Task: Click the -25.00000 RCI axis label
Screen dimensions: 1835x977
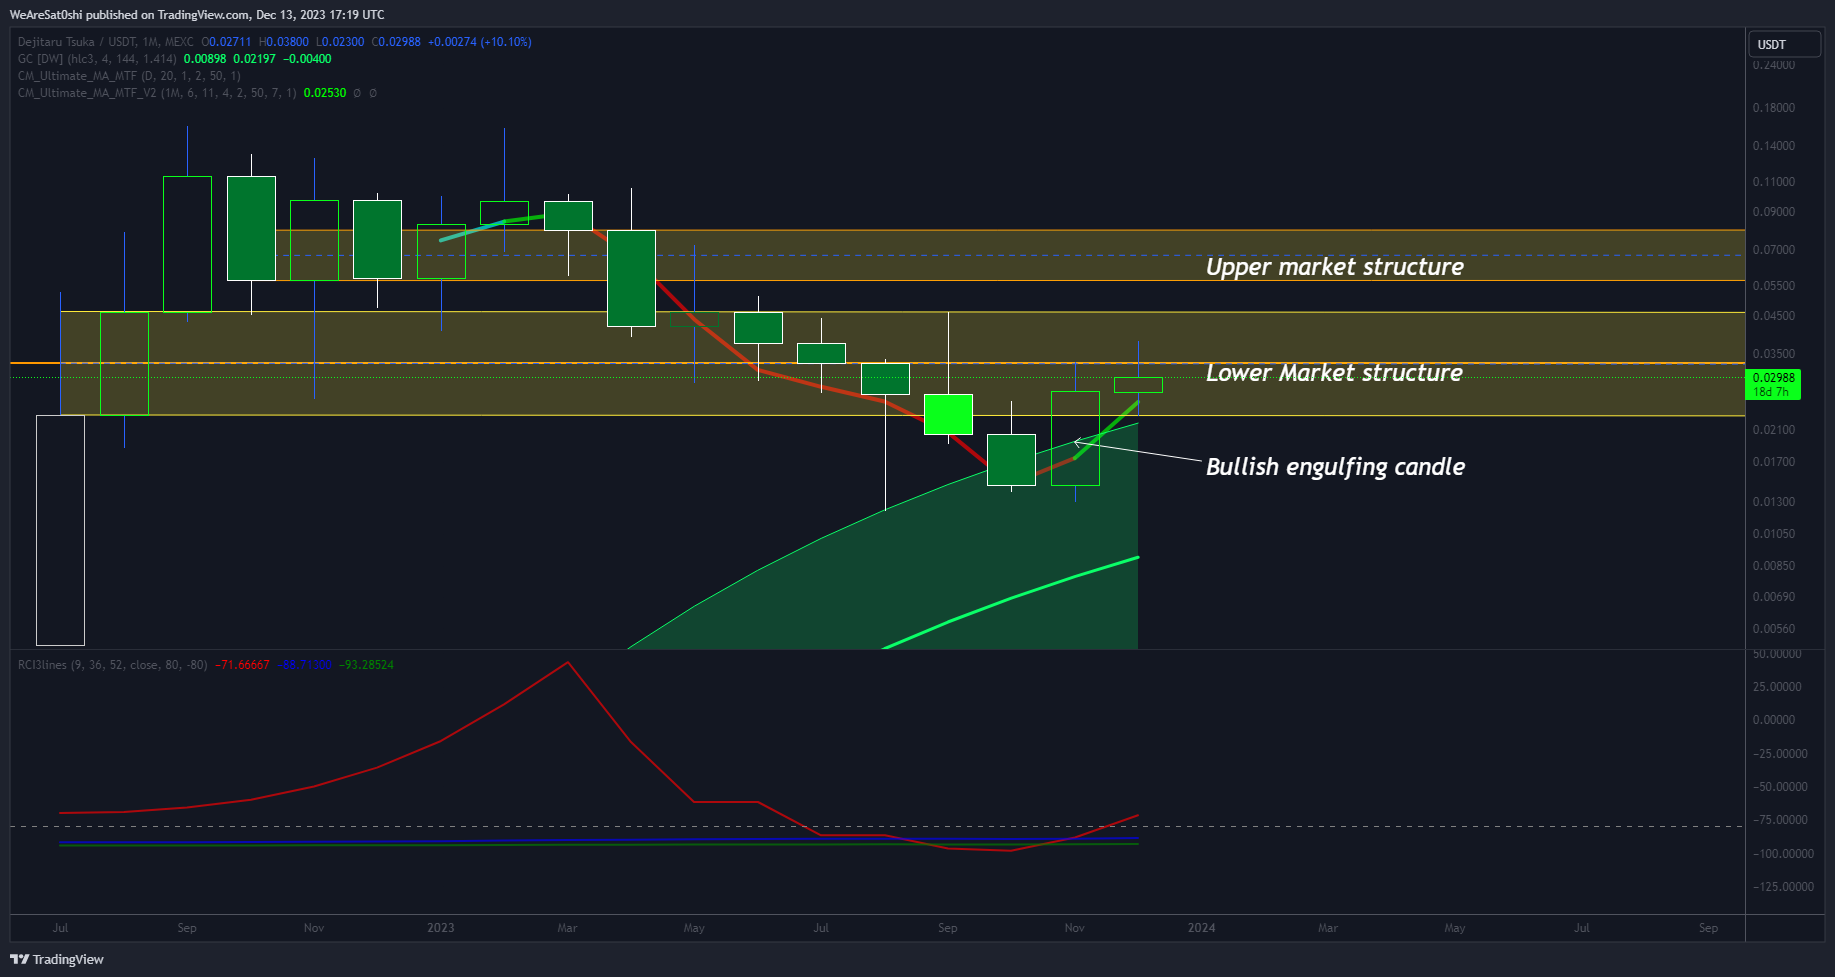Action: tap(1780, 754)
